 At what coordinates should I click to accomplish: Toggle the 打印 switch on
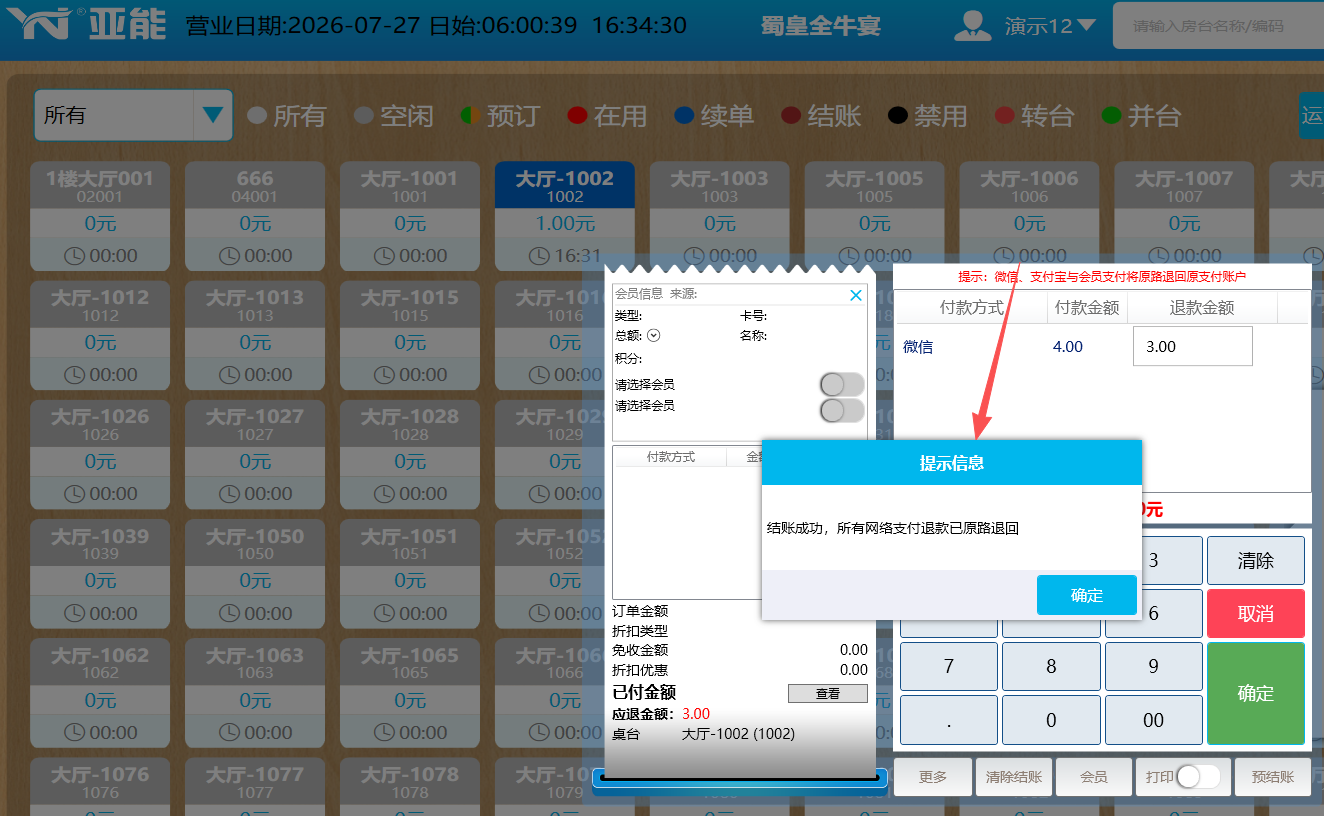pos(1198,777)
